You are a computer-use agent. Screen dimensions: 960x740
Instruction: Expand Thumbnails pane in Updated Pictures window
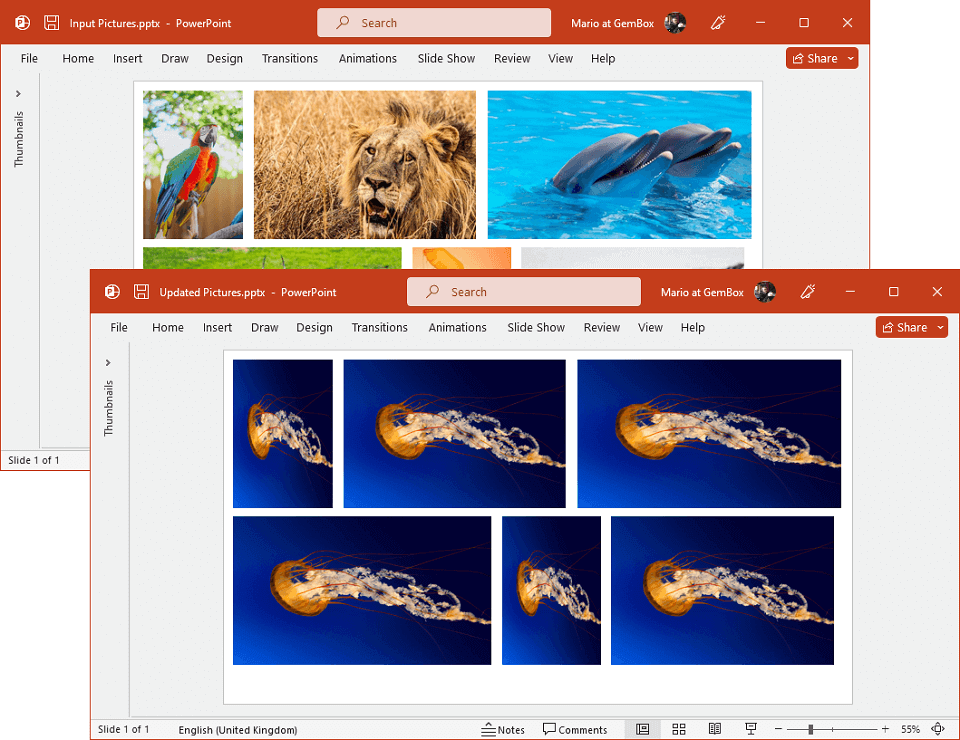tap(108, 362)
